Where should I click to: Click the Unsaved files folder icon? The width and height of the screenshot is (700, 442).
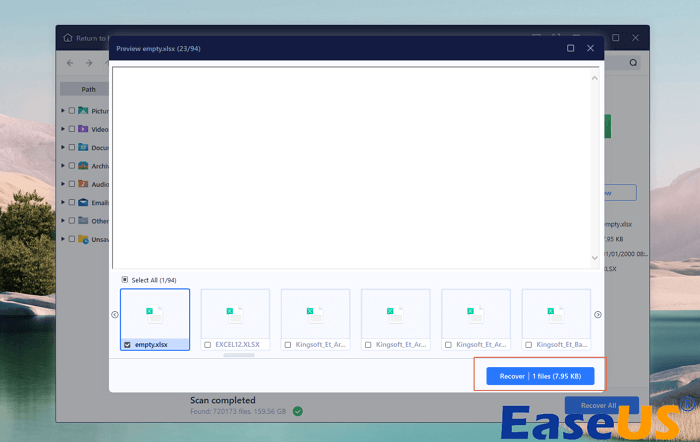click(83, 239)
